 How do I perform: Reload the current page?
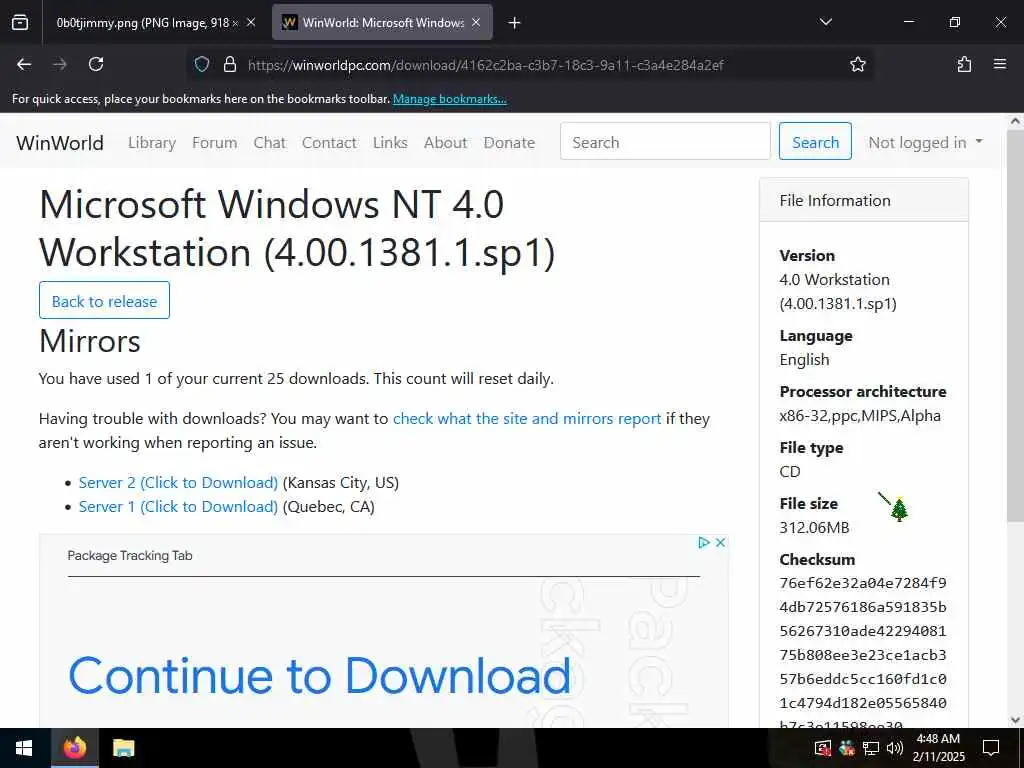96,64
